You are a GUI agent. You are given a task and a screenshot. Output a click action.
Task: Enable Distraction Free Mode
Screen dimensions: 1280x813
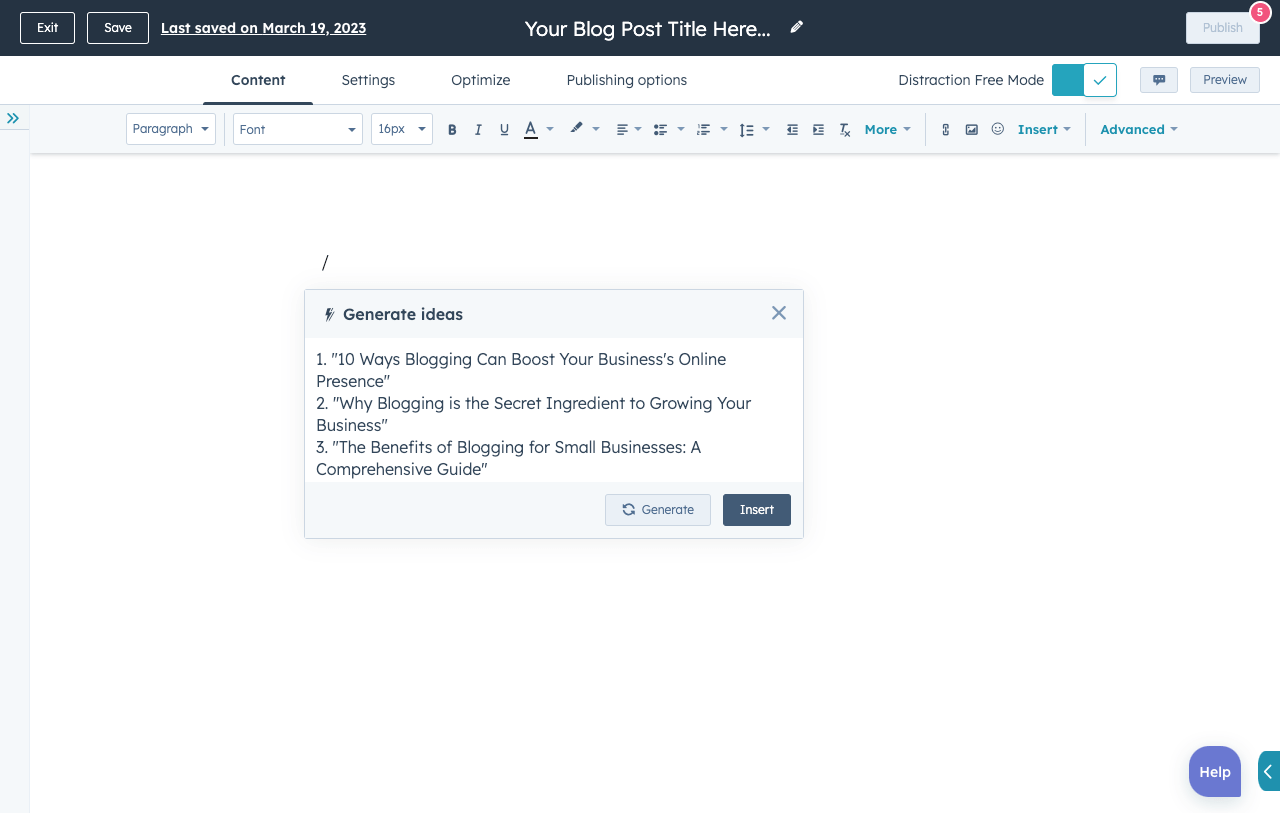[x=1084, y=79]
